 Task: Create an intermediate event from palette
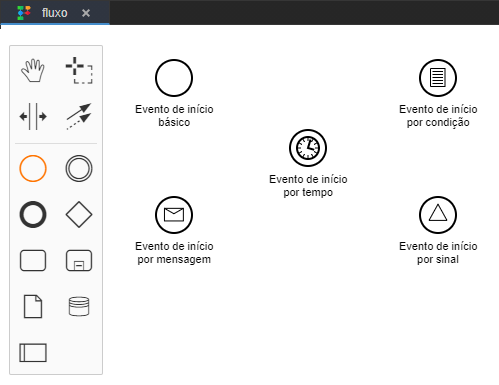coord(79,168)
